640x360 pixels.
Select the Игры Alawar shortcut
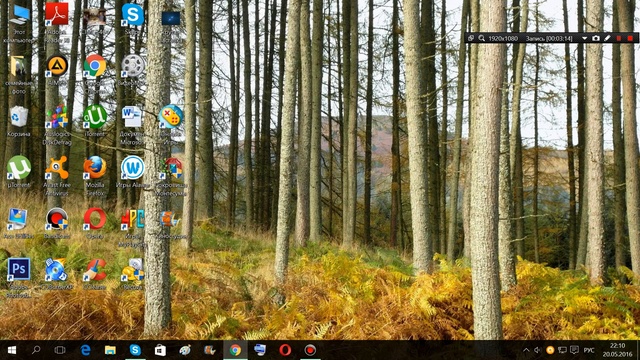click(132, 171)
